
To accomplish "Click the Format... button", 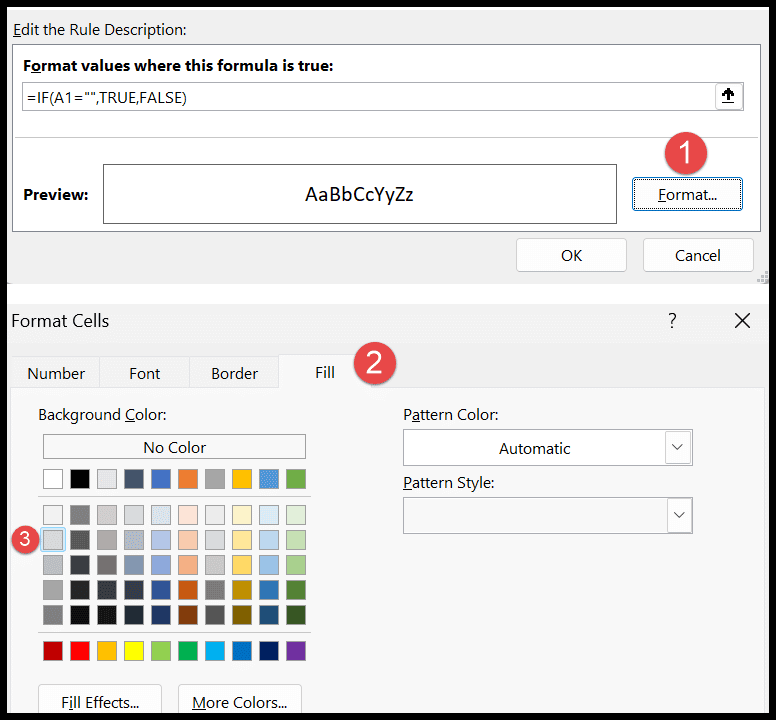I will click(687, 194).
